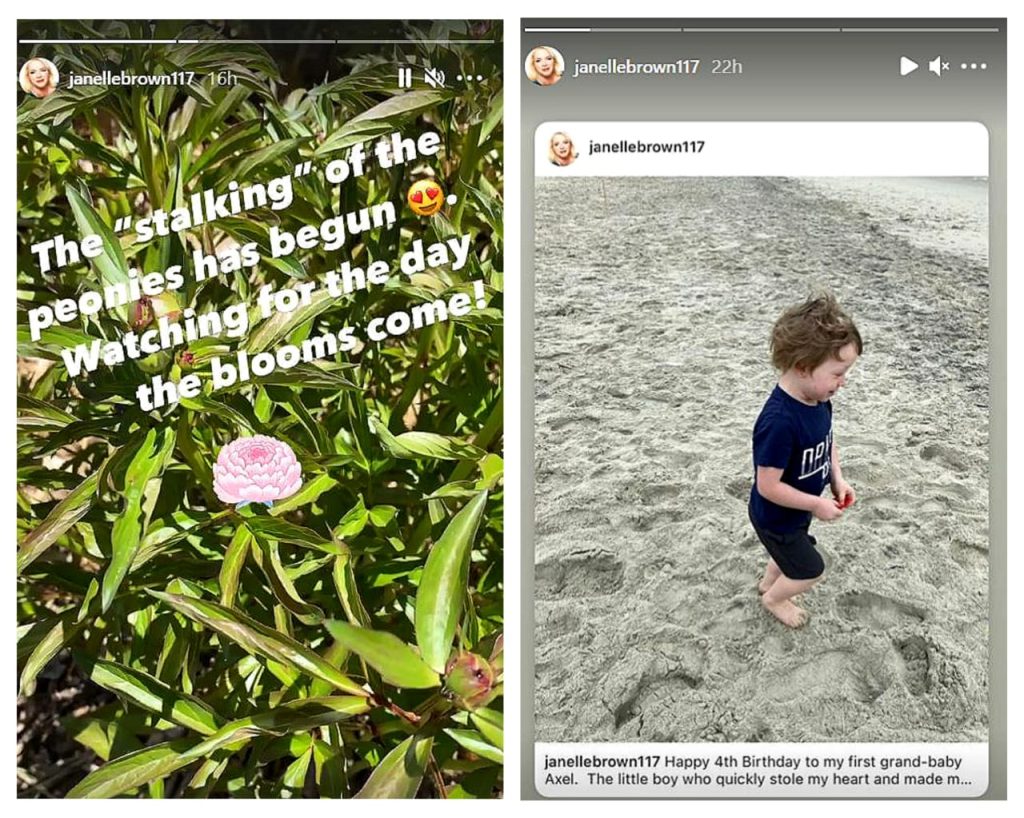Open more options on the peonies story
1024x818 pixels.
pyautogui.click(x=470, y=78)
